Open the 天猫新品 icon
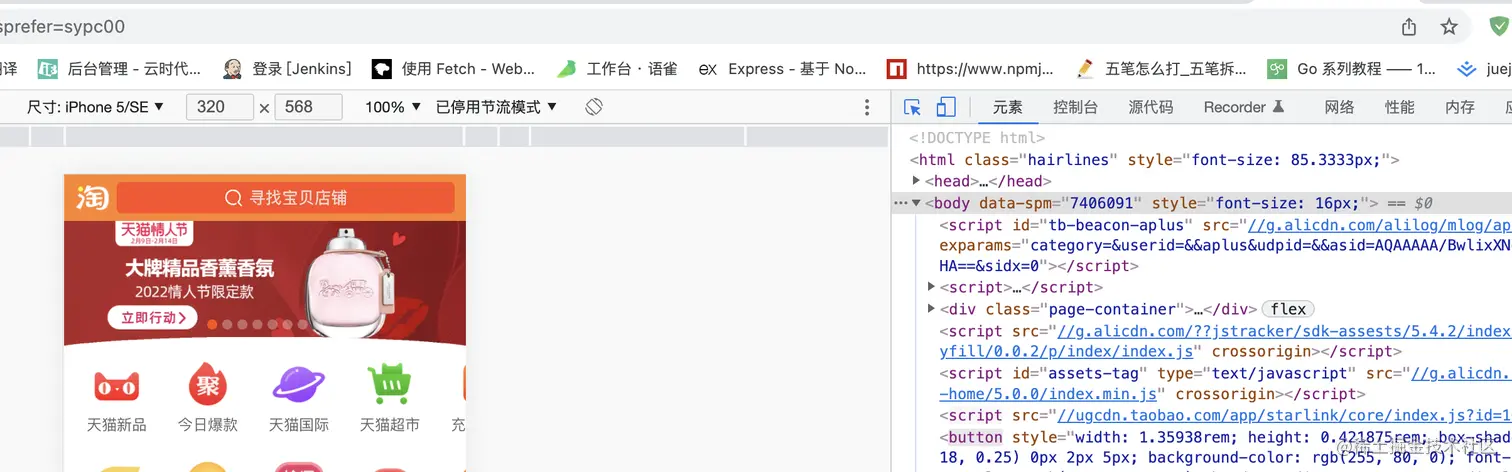Viewport: 1512px width, 472px height. click(116, 398)
